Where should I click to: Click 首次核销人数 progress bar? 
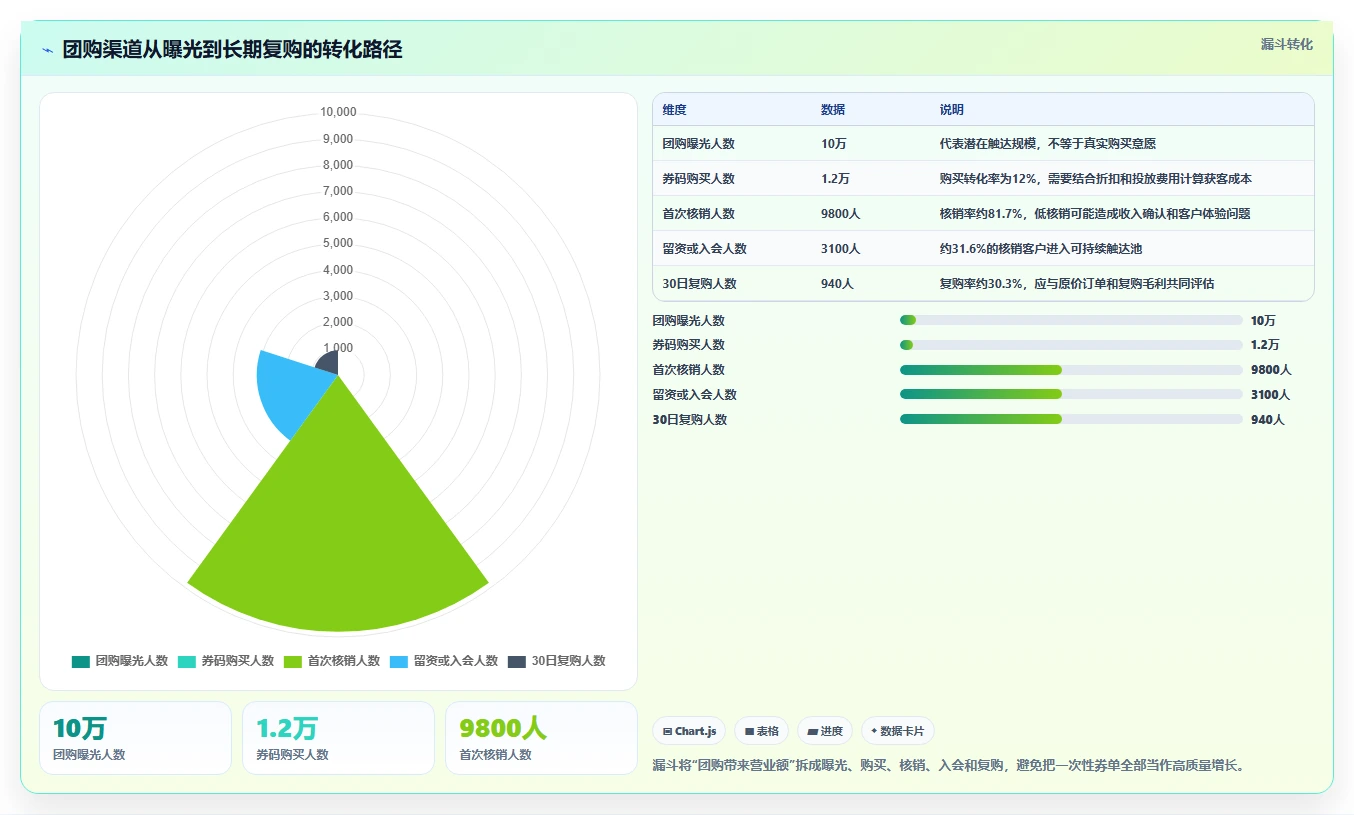click(1071, 370)
